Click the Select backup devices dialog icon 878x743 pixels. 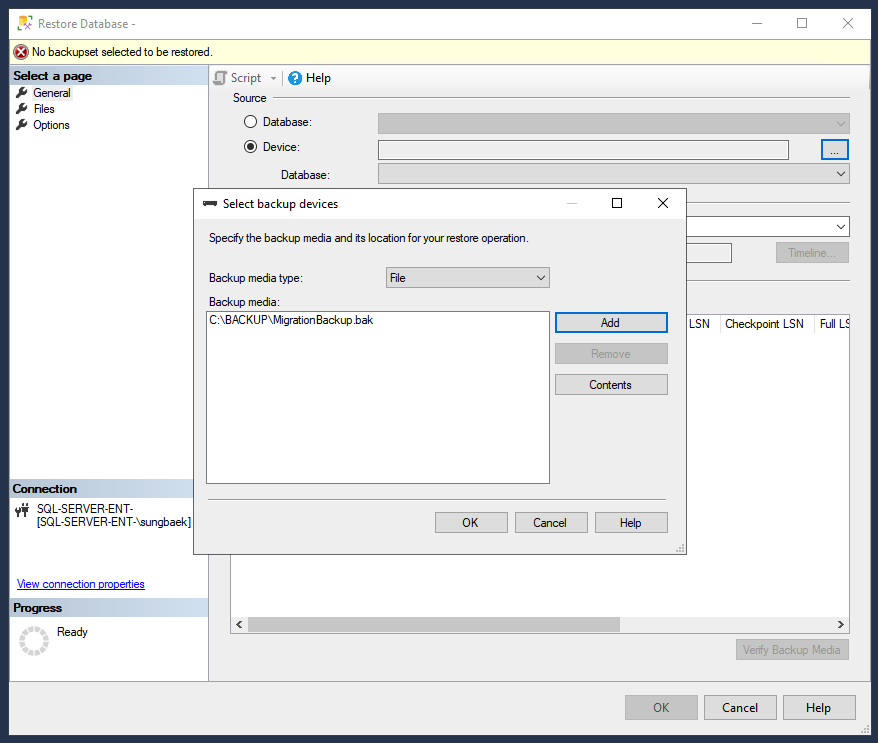[x=209, y=203]
